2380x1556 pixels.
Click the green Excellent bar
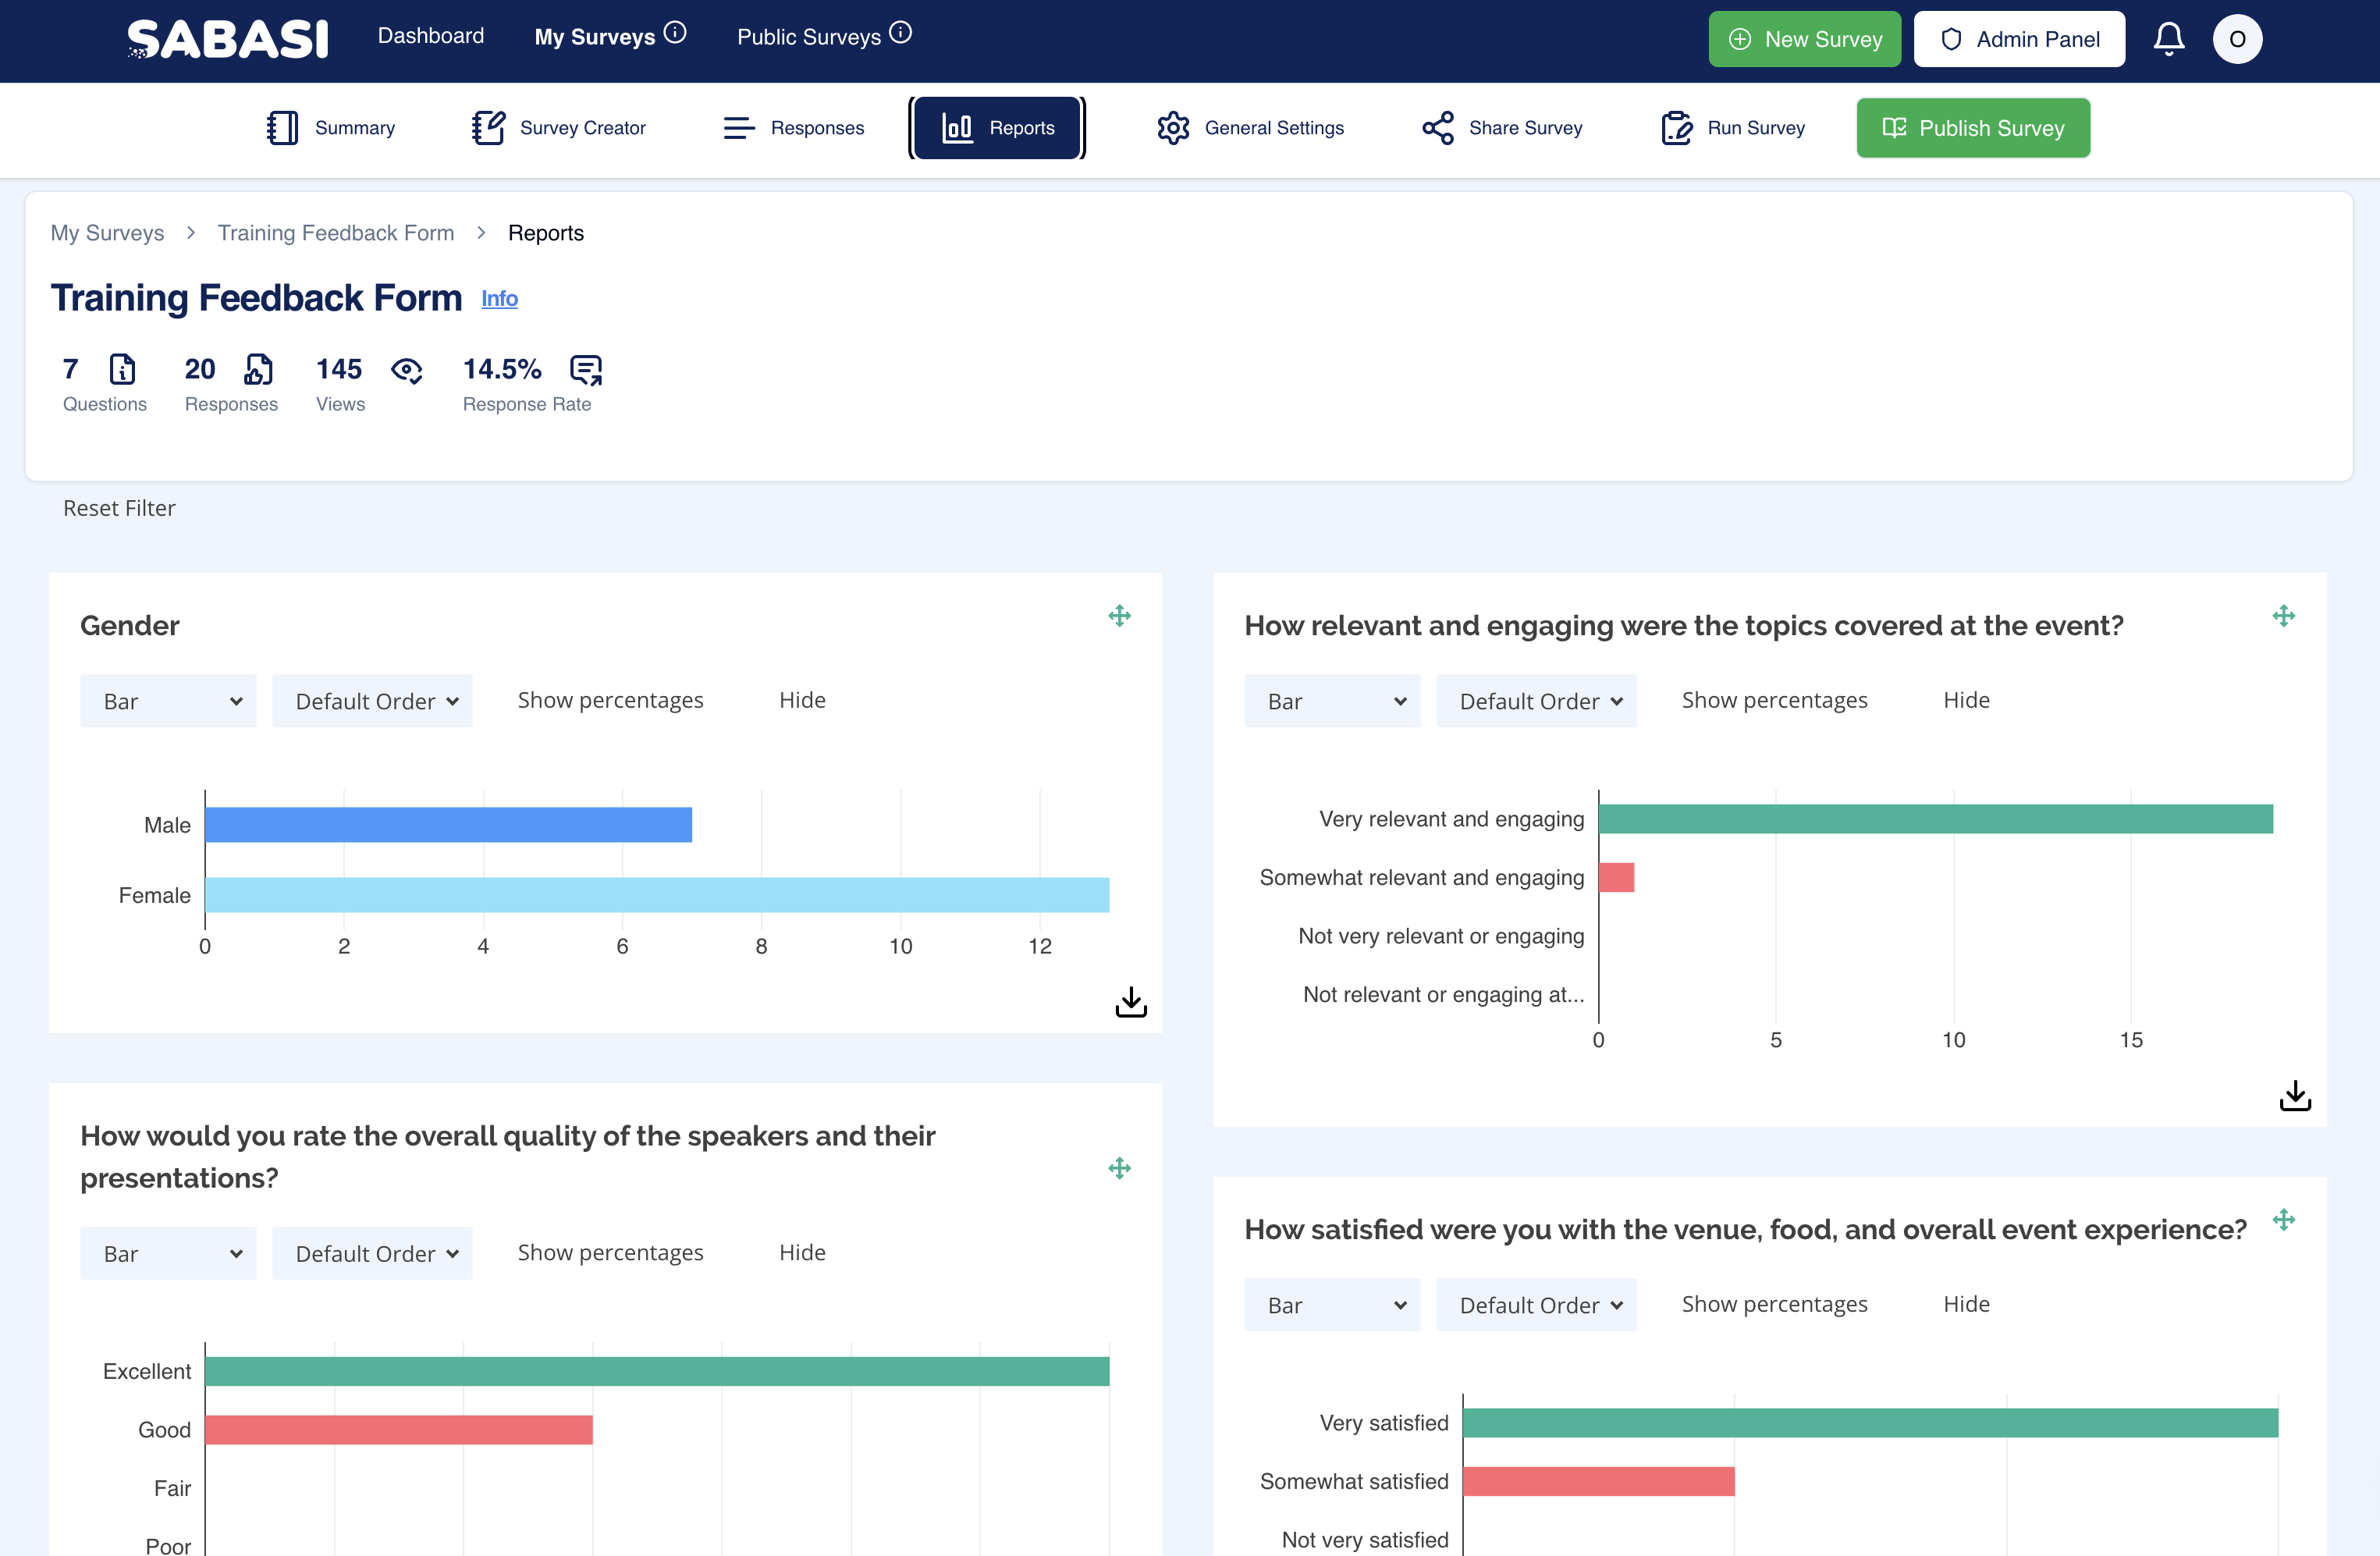click(657, 1371)
